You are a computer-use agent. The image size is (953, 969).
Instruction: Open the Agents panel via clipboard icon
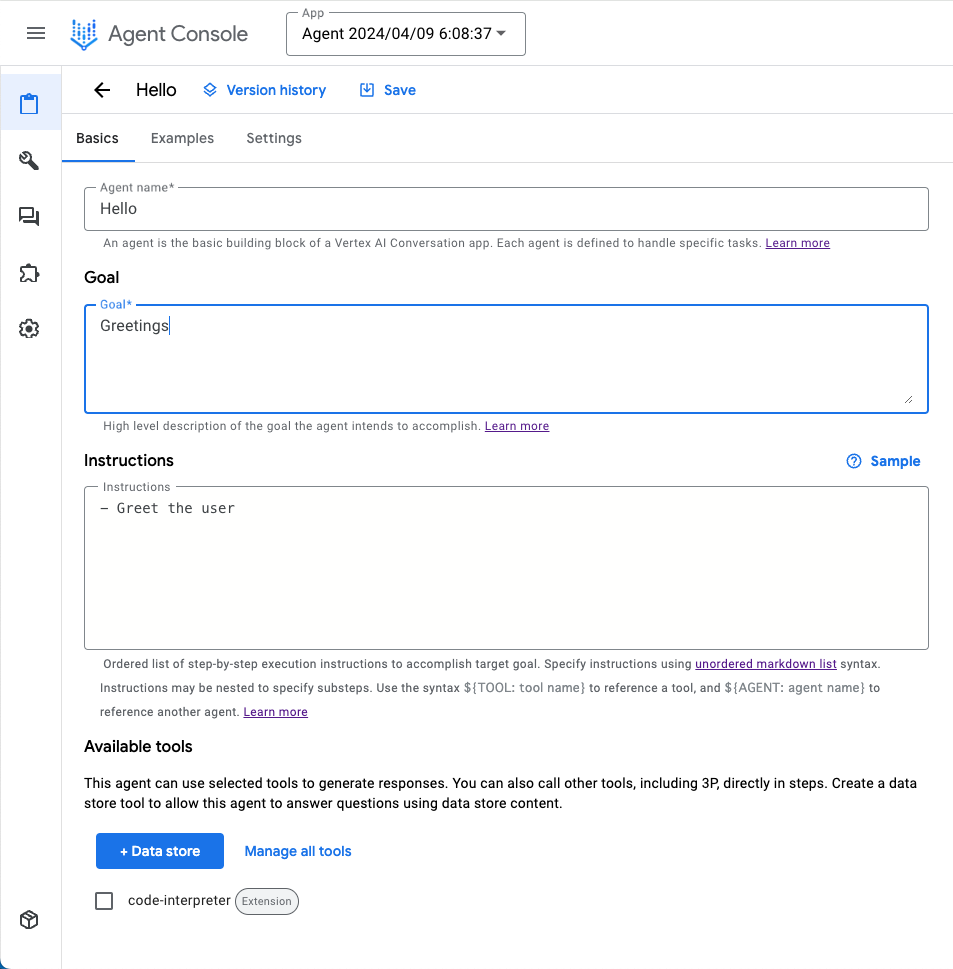point(30,102)
